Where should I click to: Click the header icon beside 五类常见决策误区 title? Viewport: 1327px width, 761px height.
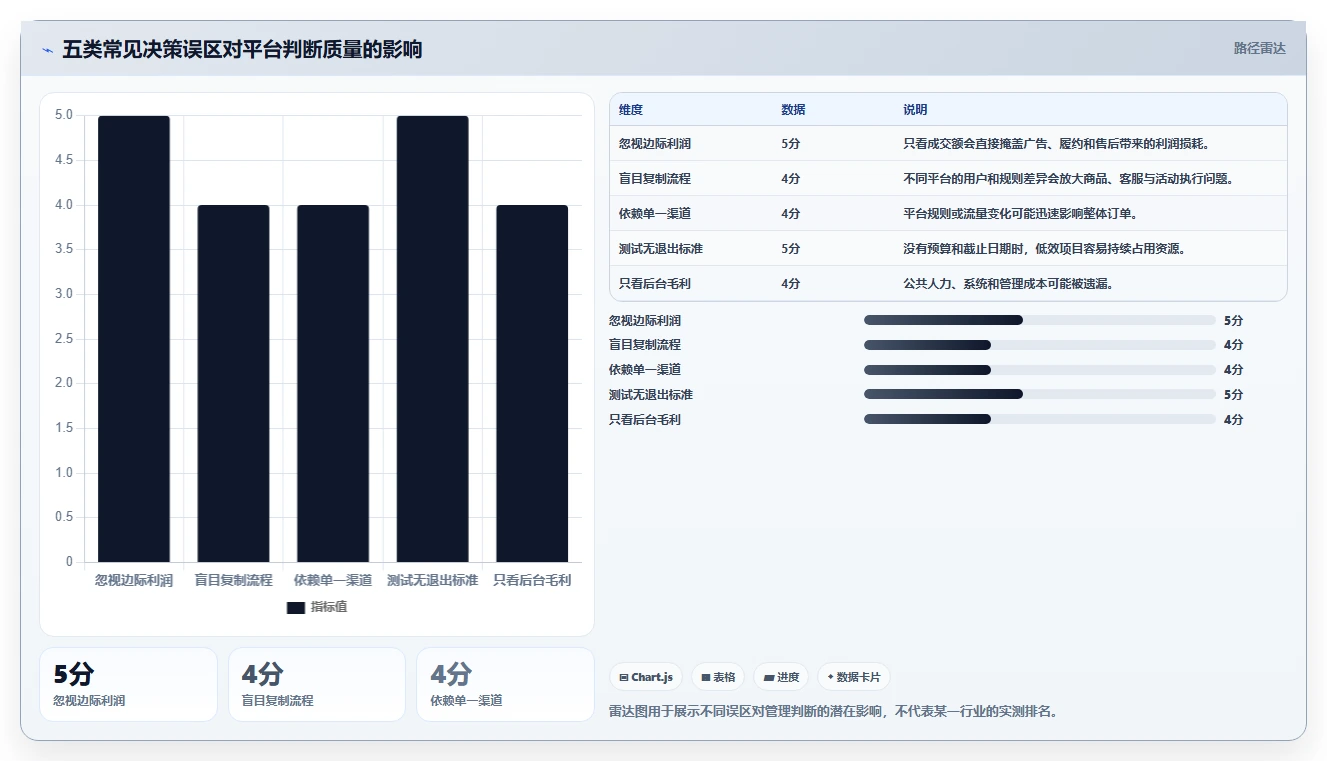coord(47,50)
